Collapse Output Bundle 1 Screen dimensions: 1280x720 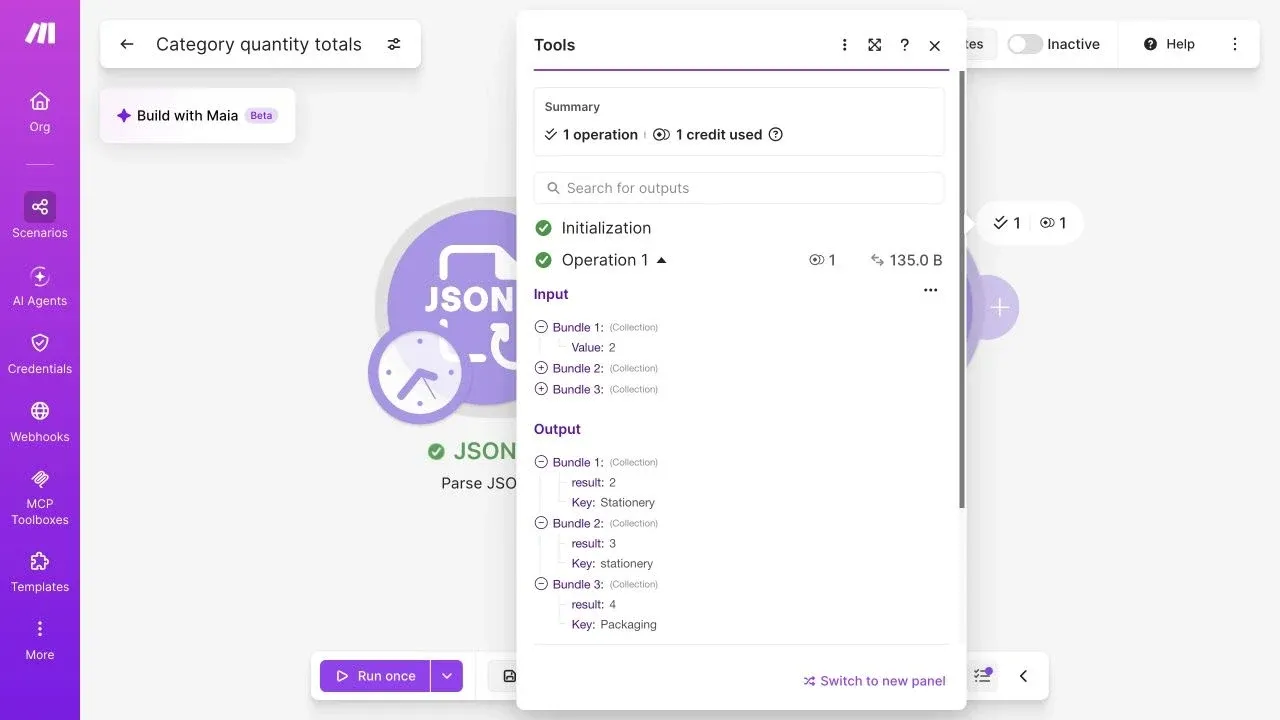[x=541, y=462]
